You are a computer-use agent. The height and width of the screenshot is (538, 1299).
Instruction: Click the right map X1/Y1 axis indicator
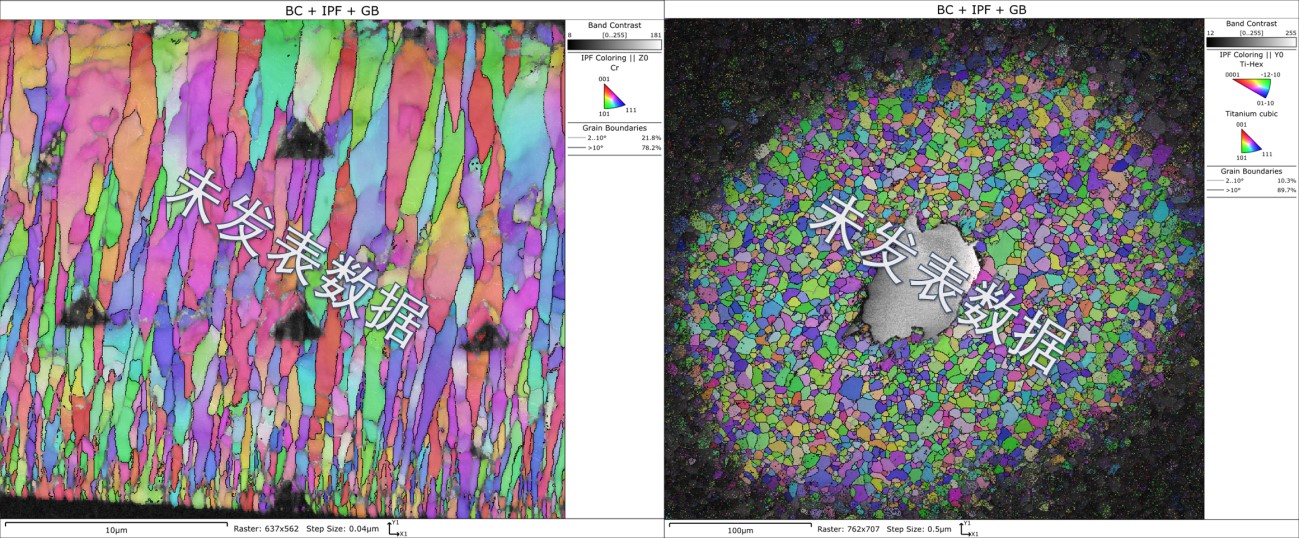[x=967, y=528]
